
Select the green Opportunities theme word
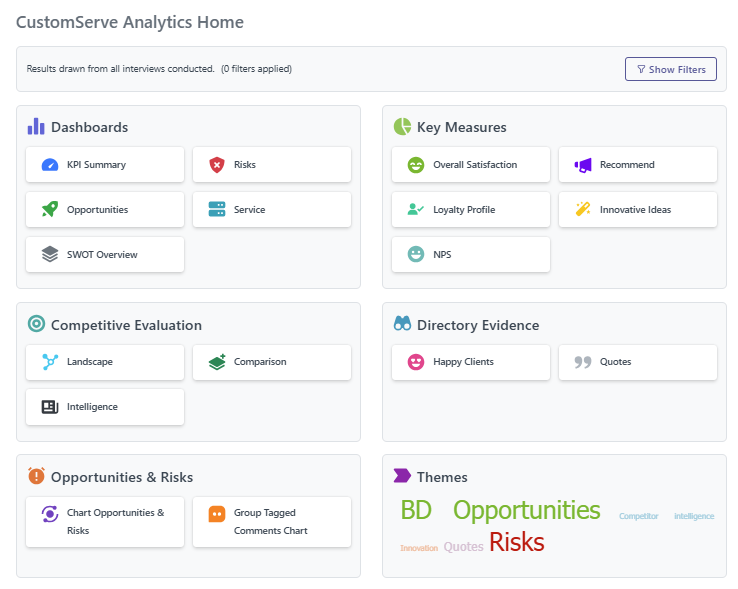[527, 510]
